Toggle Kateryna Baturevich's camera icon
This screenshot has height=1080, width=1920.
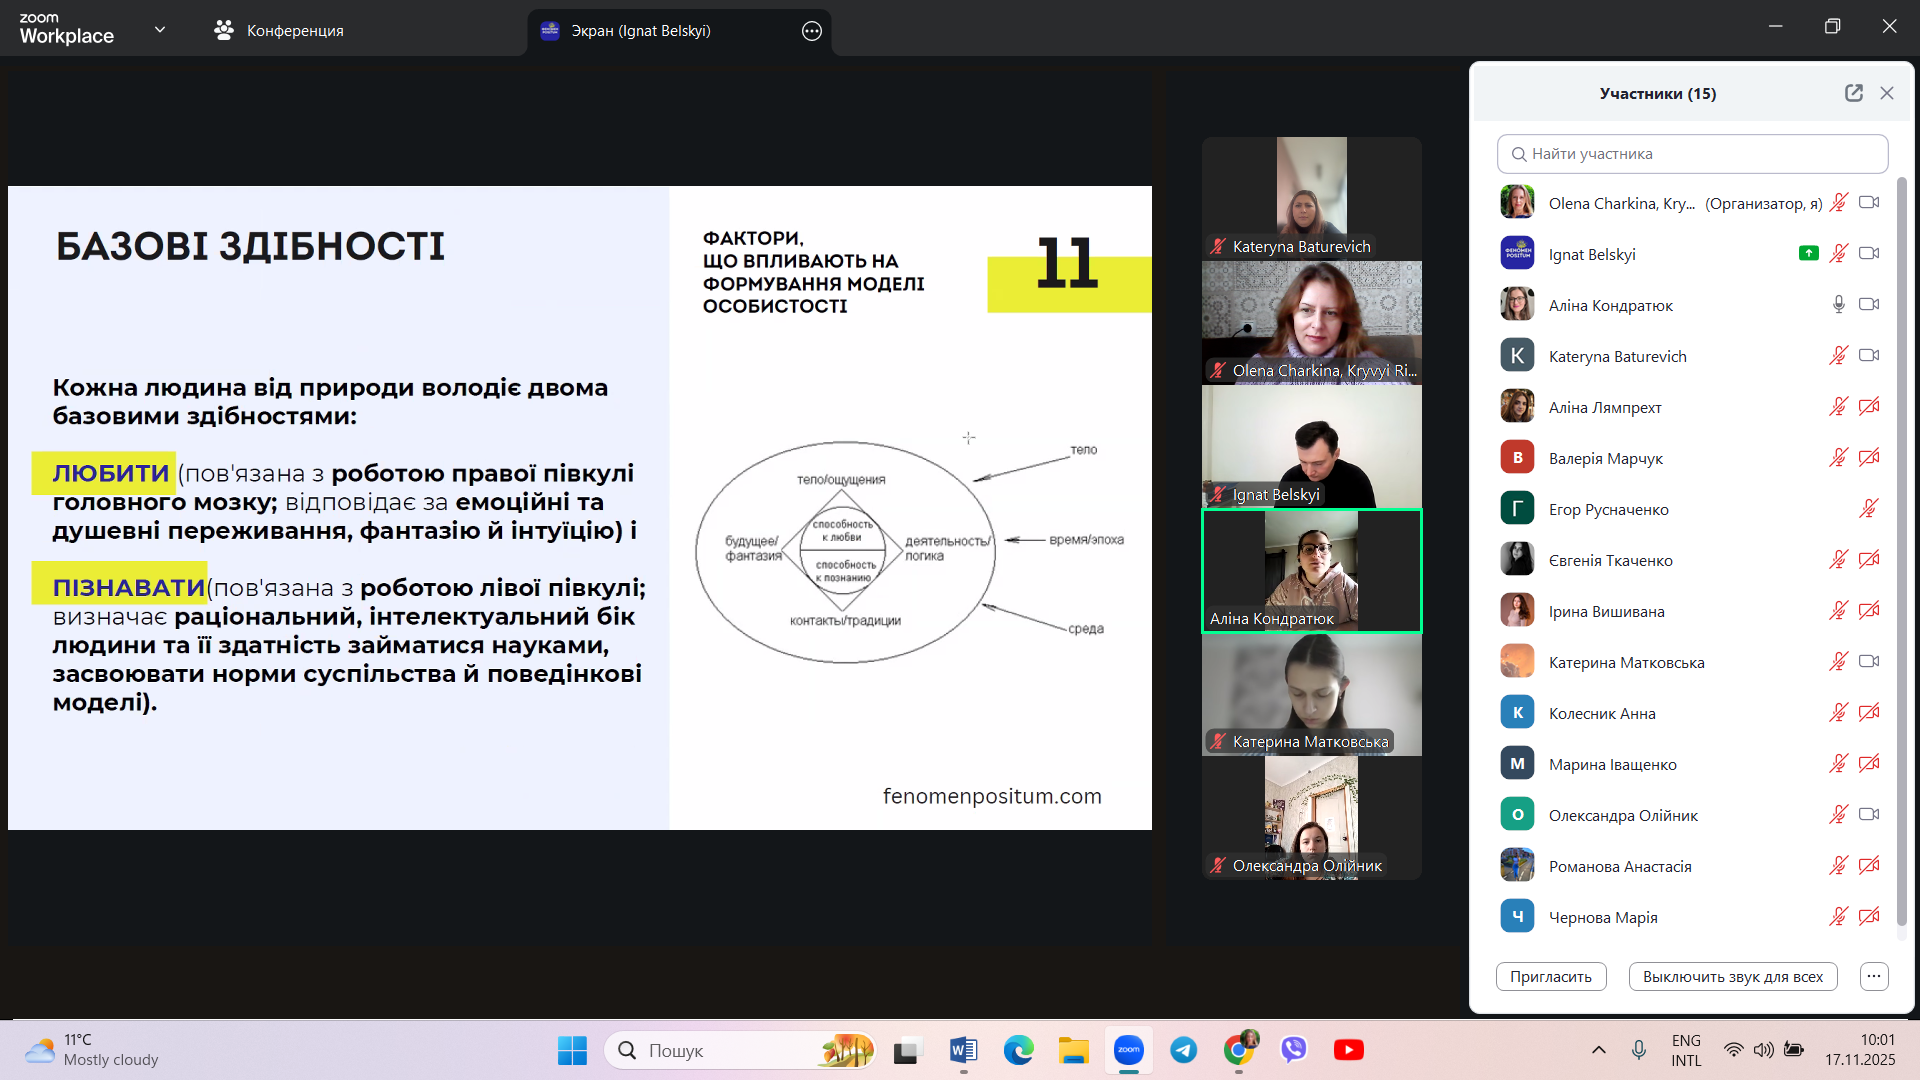(x=1868, y=356)
